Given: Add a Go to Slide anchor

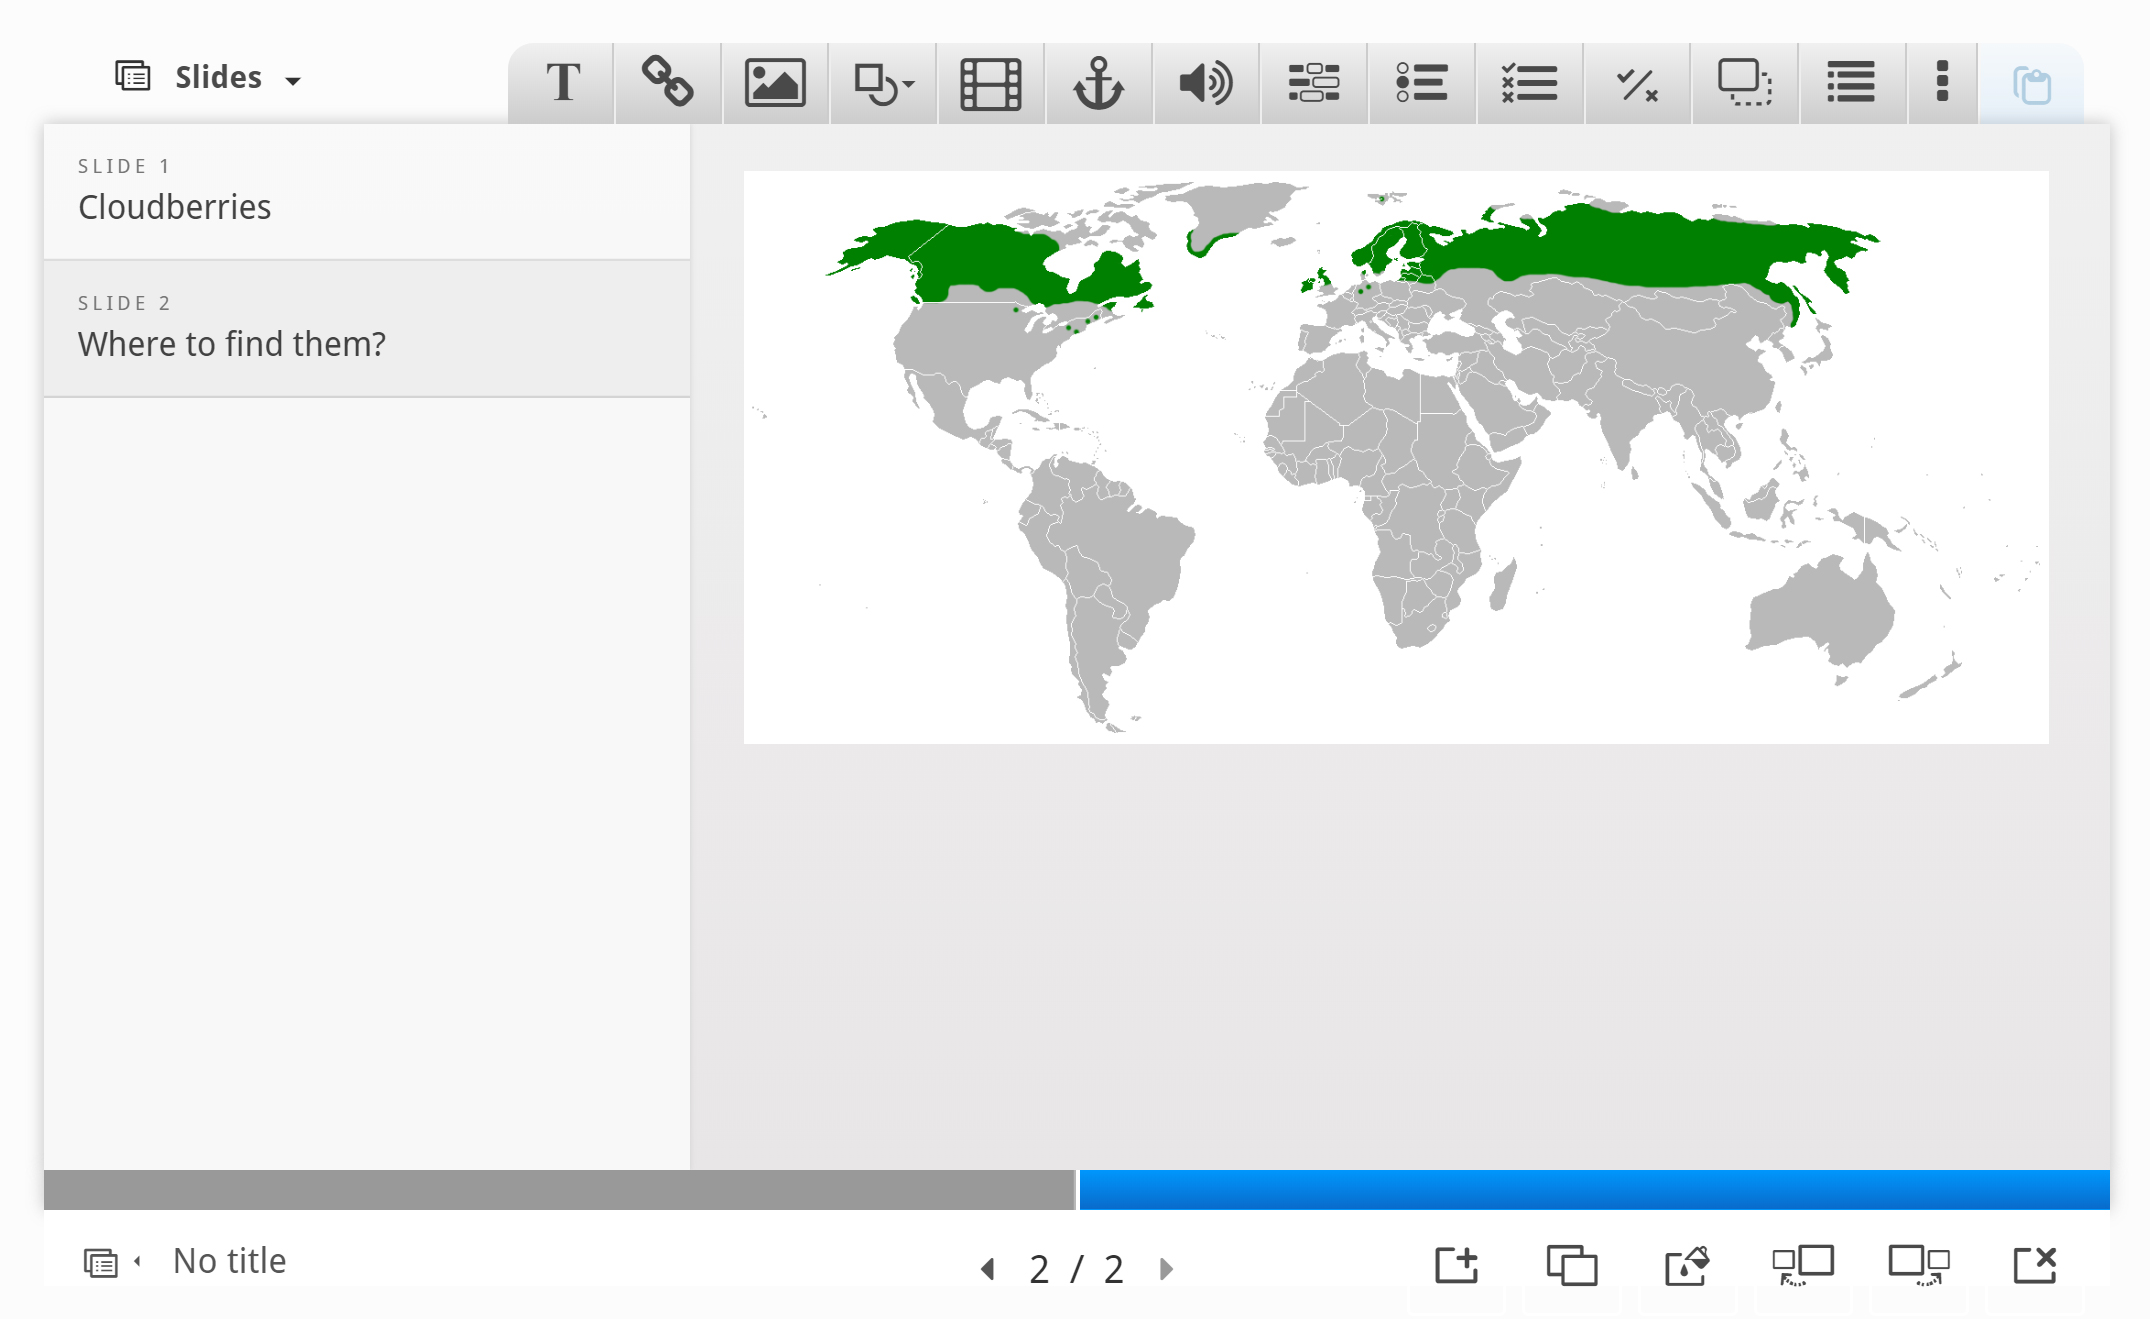Looking at the screenshot, I should point(1098,83).
